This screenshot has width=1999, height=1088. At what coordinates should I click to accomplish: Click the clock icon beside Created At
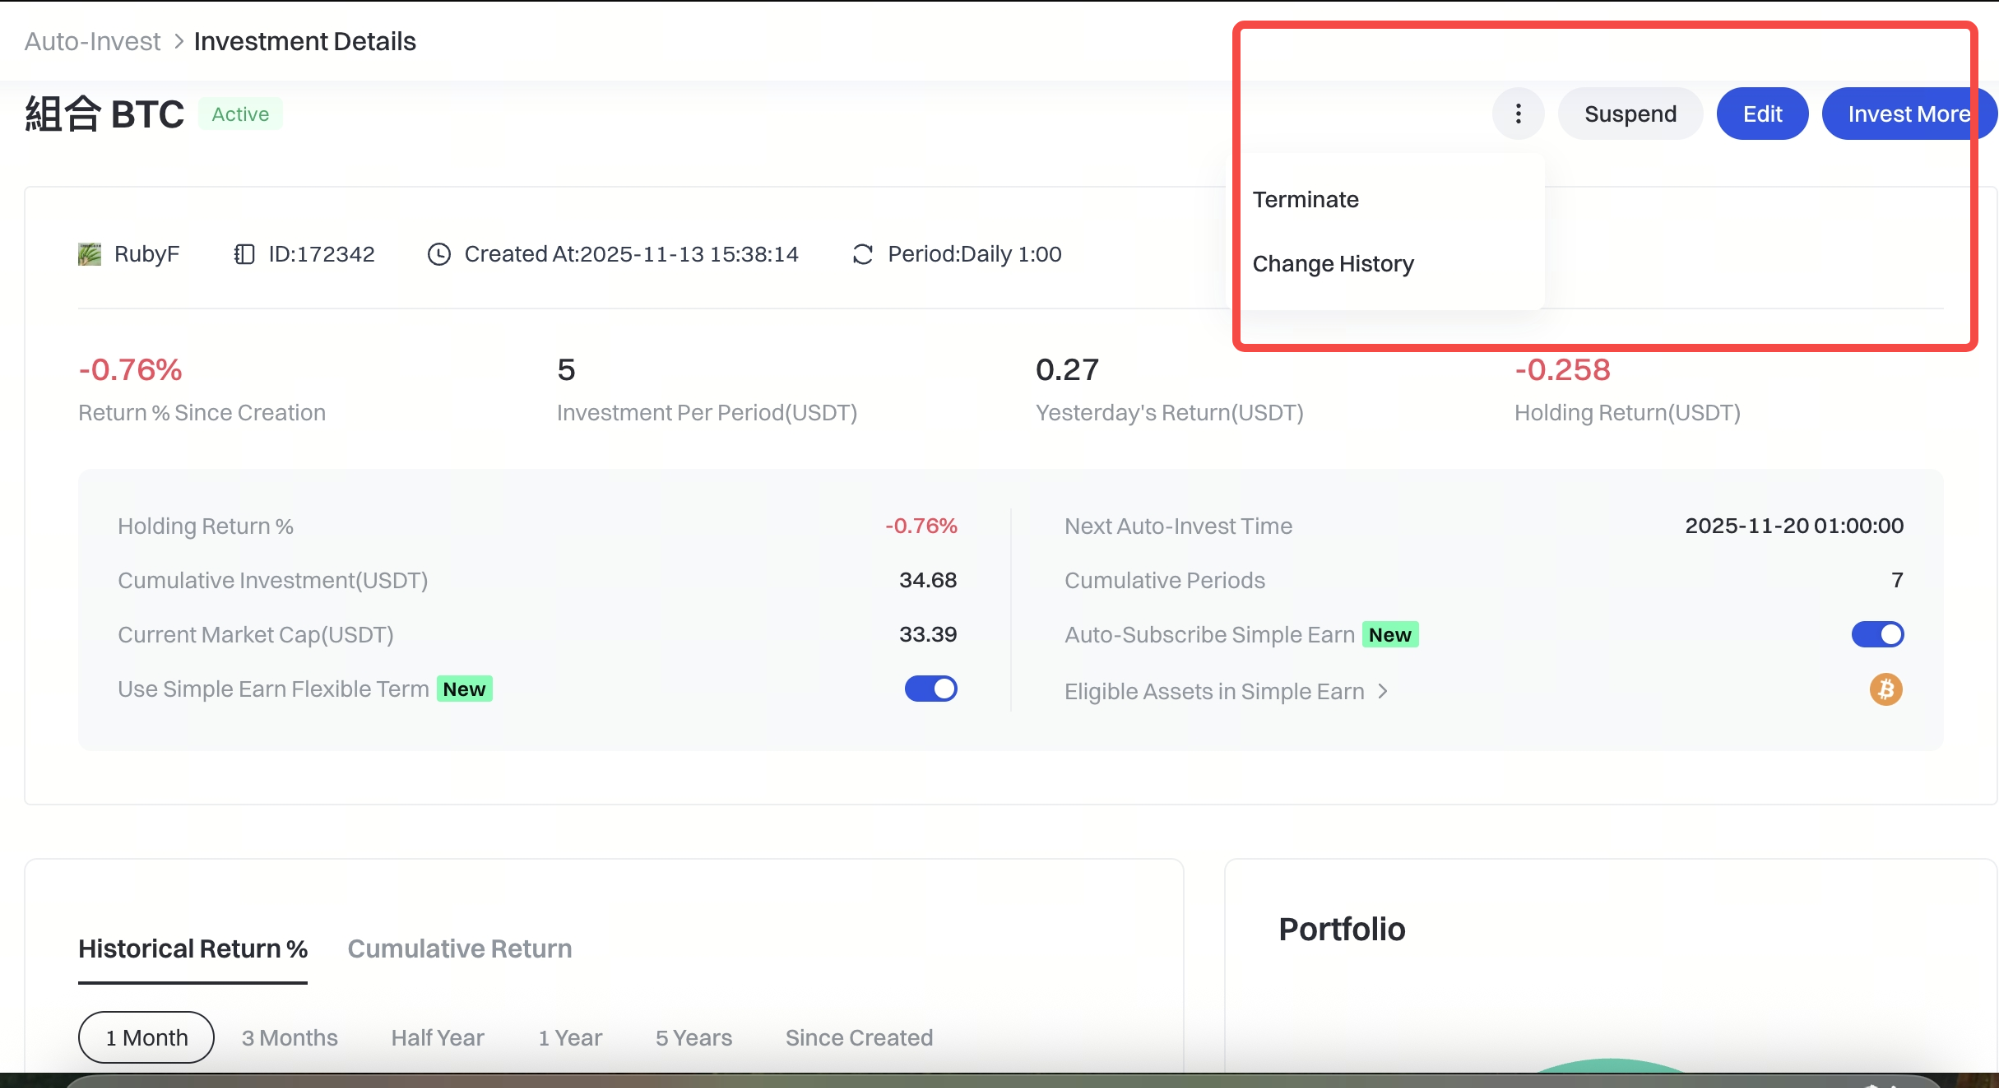[439, 254]
